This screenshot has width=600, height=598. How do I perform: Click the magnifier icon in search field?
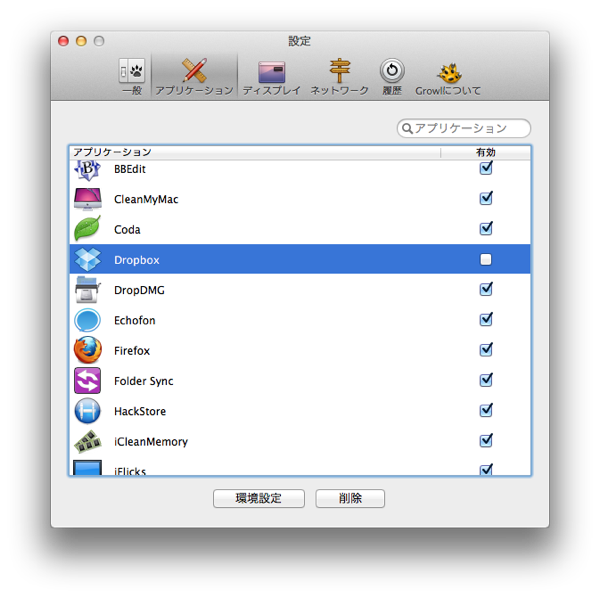click(x=407, y=129)
